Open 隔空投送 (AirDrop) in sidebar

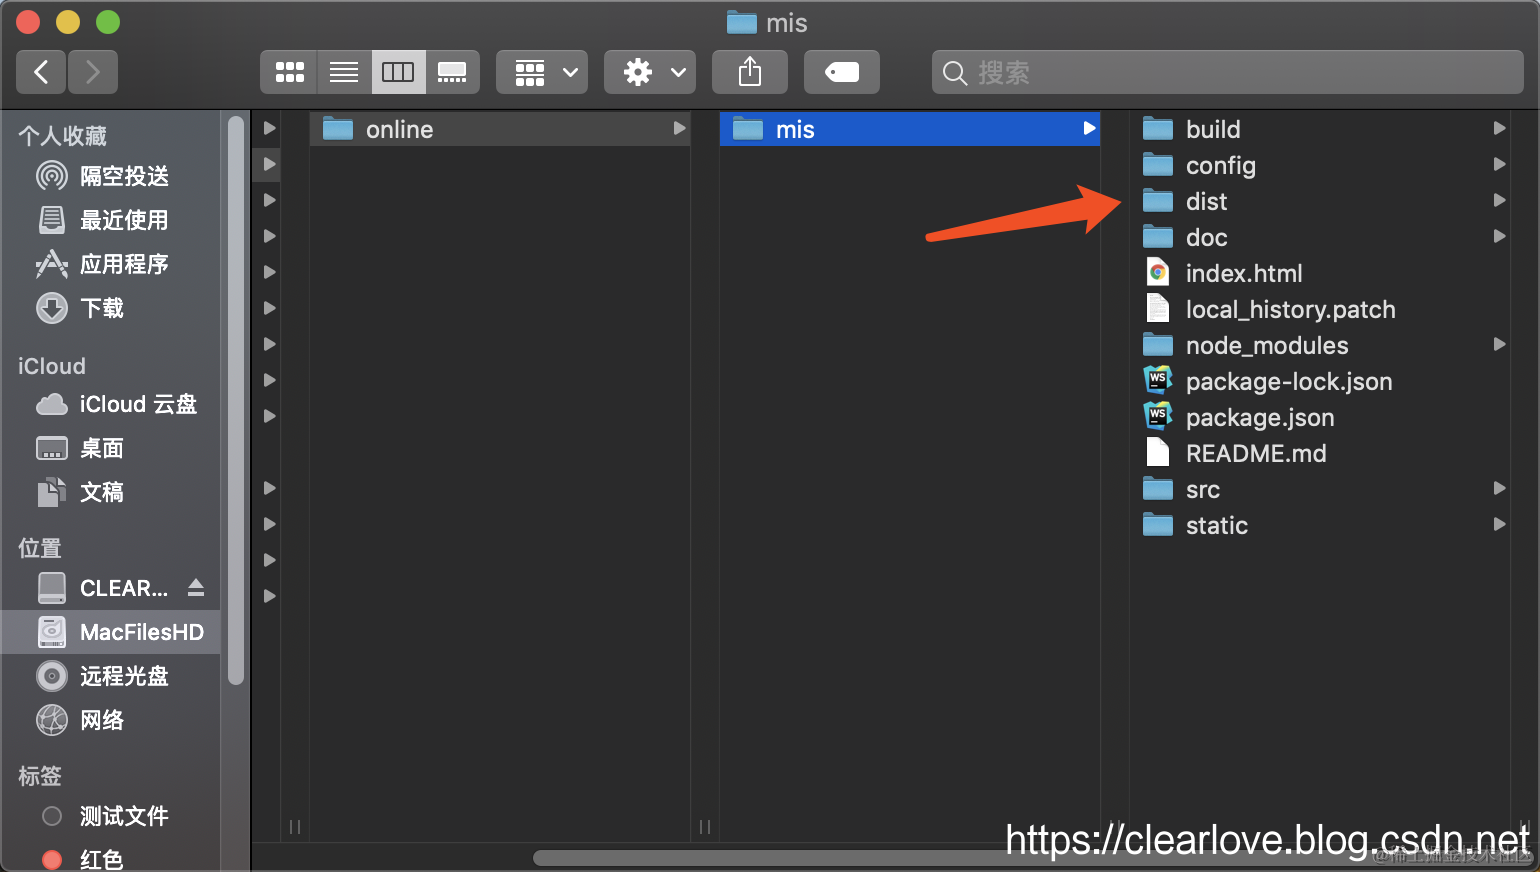point(111,176)
